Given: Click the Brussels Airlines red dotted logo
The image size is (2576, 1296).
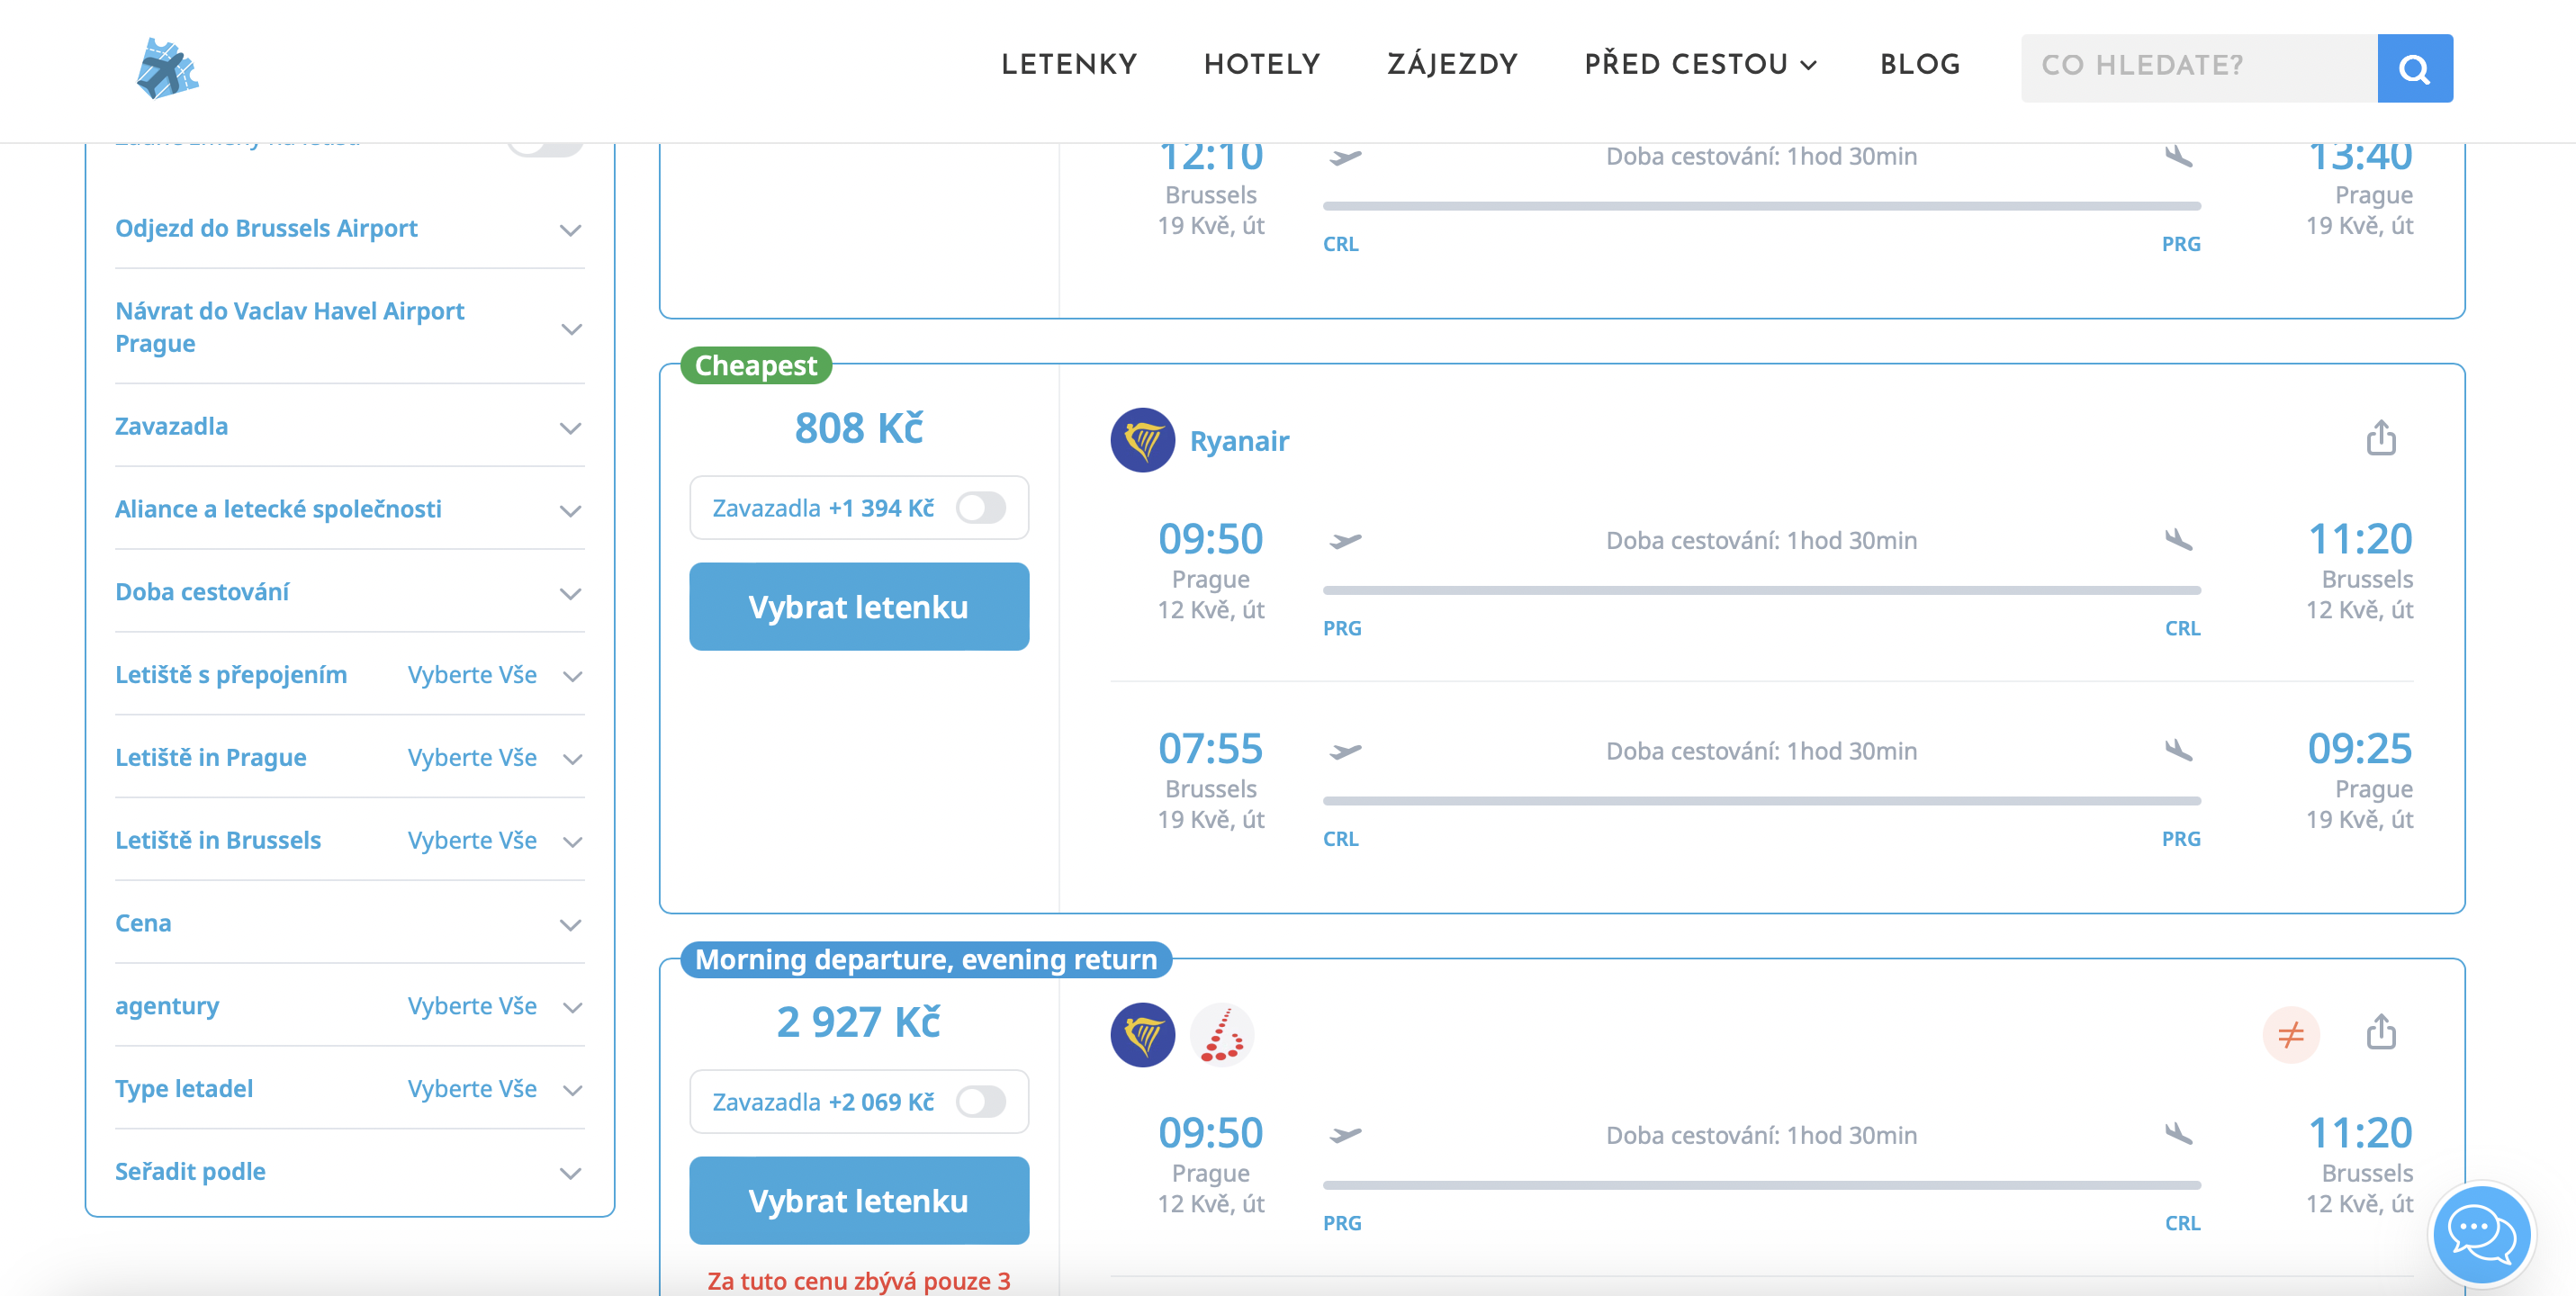Looking at the screenshot, I should (x=1222, y=1034).
